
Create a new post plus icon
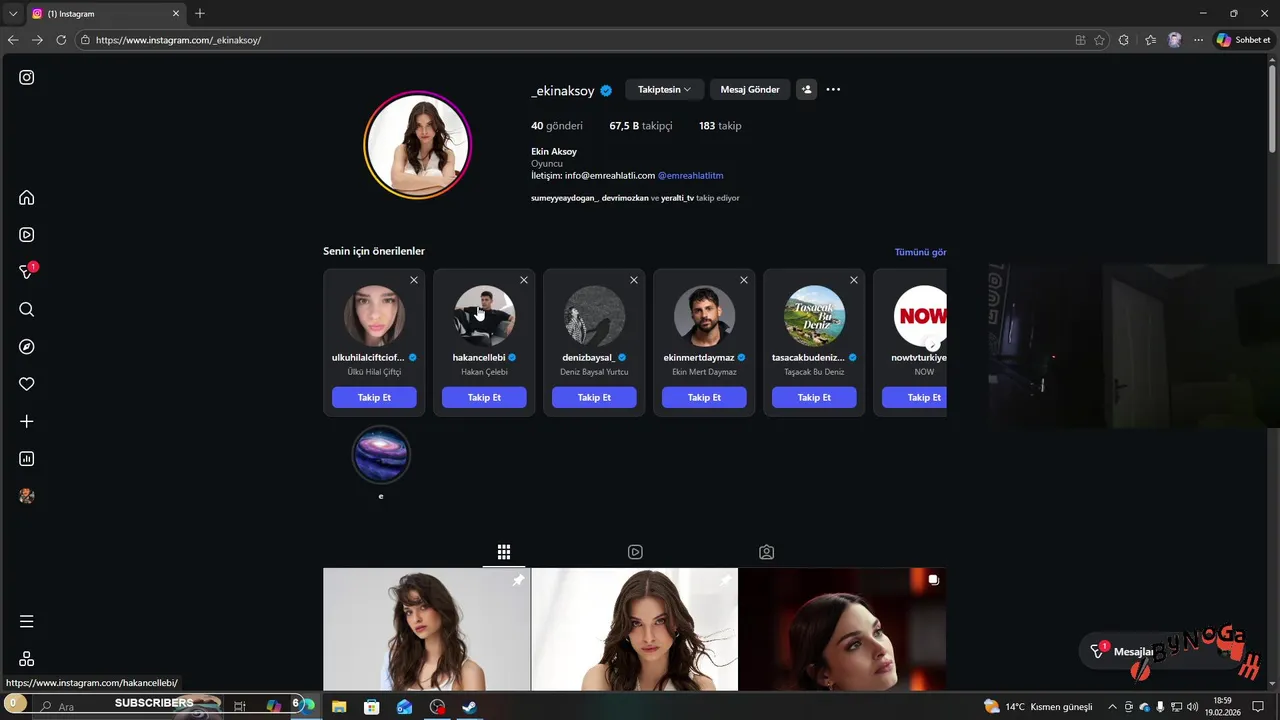tap(27, 421)
